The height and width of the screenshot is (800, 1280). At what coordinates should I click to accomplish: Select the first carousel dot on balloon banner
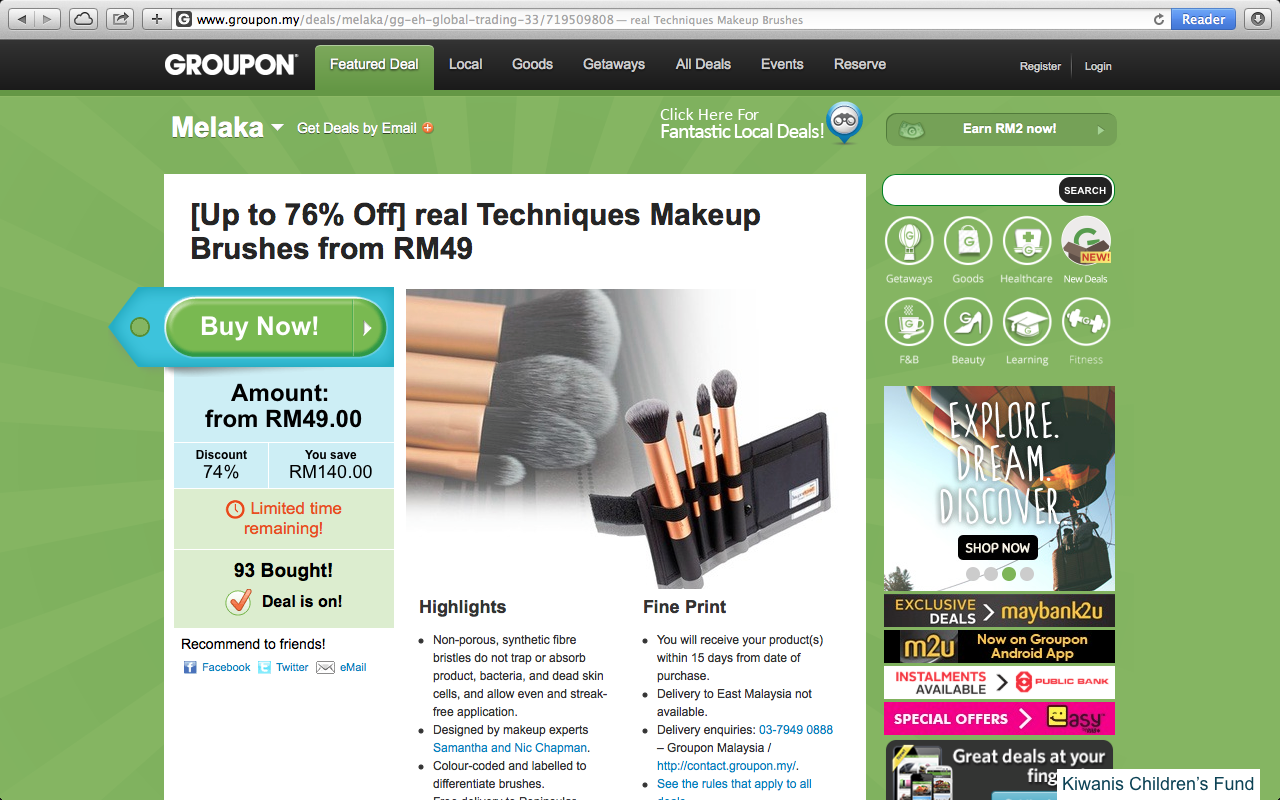pyautogui.click(x=973, y=574)
